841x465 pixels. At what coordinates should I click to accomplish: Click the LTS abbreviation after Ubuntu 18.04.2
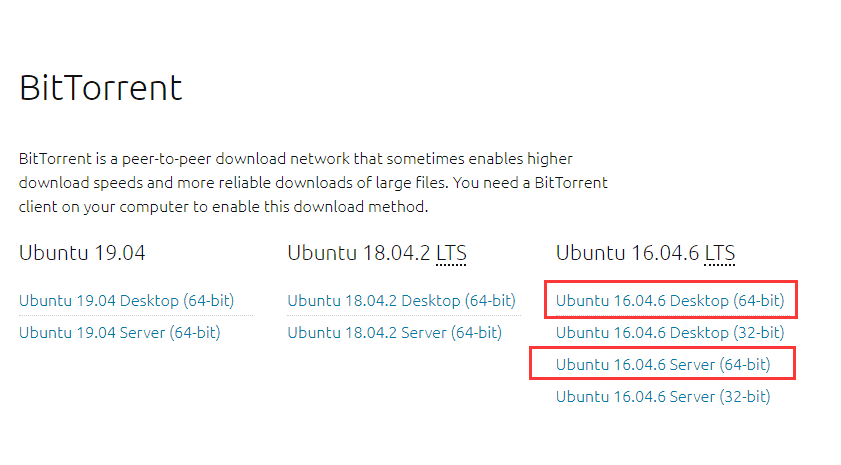tap(451, 253)
